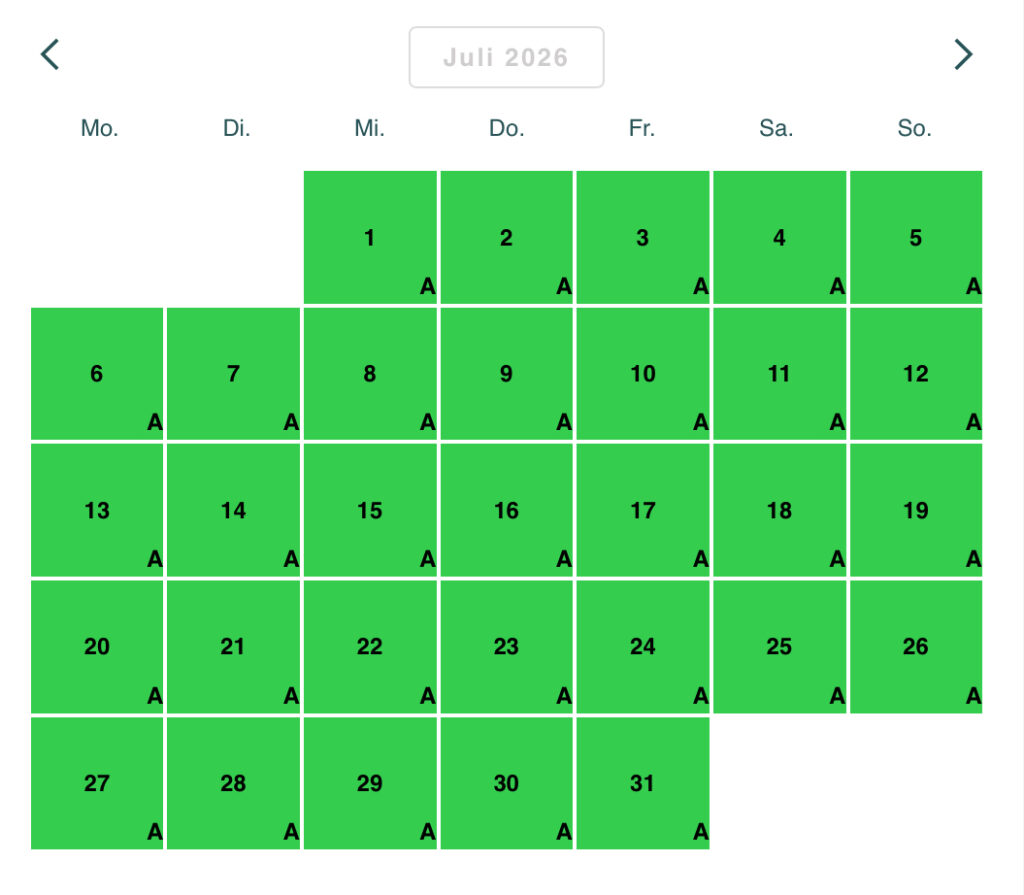Click Saturday July 11
The width and height of the screenshot is (1024, 895).
click(x=779, y=373)
